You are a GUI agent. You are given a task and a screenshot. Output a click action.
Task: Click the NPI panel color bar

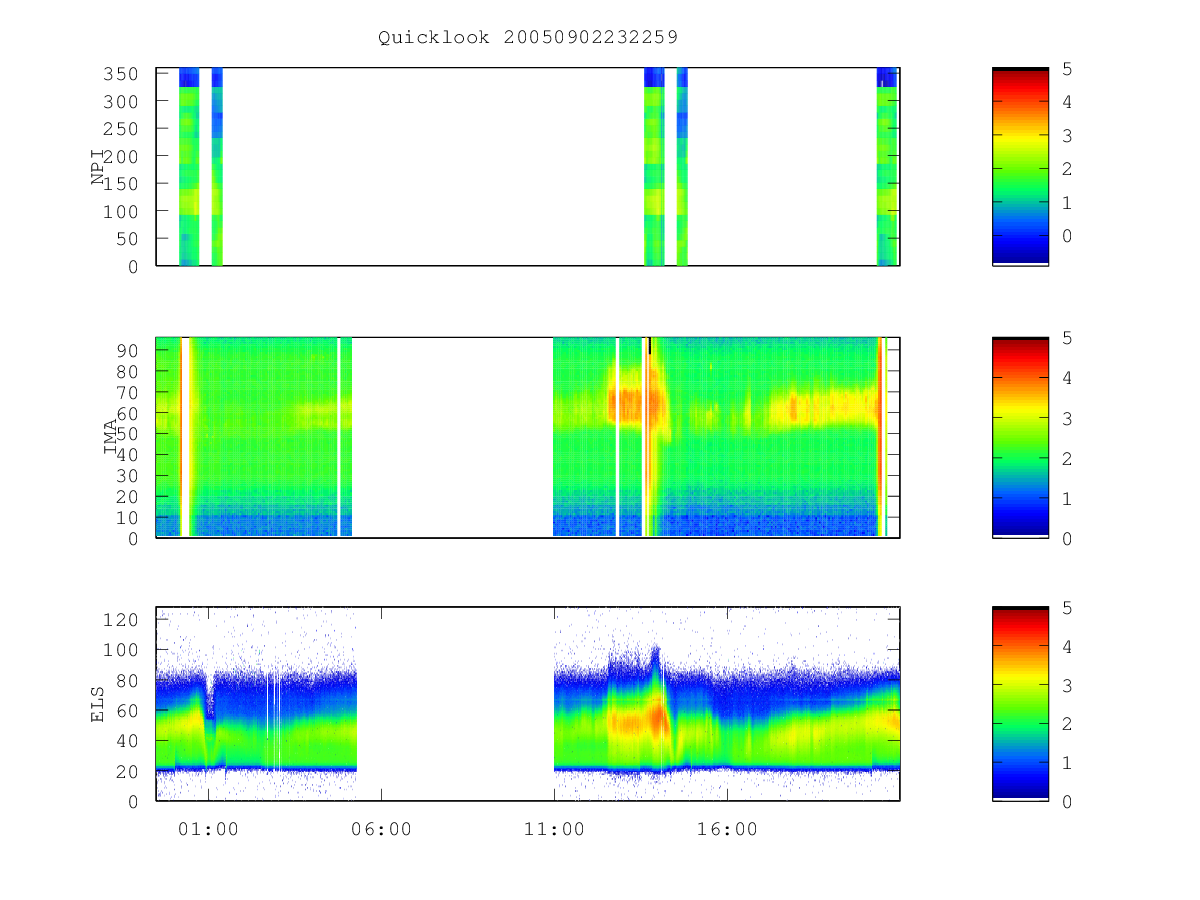point(1020,167)
